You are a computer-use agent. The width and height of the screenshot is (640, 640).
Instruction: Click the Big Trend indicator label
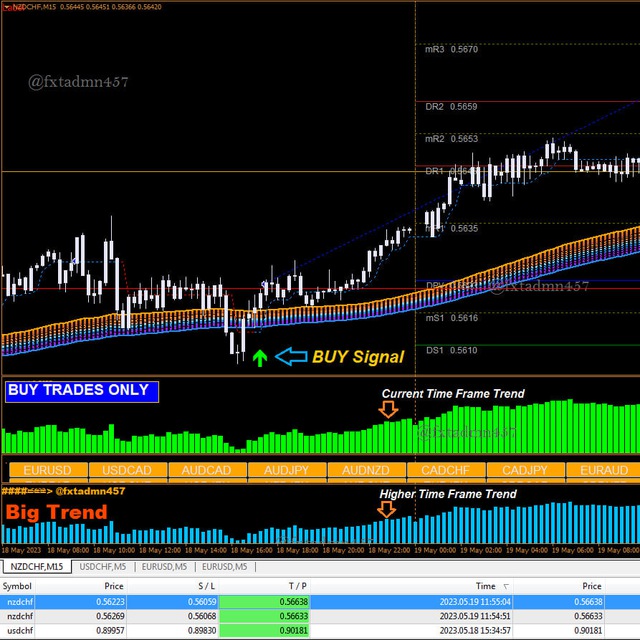57,512
